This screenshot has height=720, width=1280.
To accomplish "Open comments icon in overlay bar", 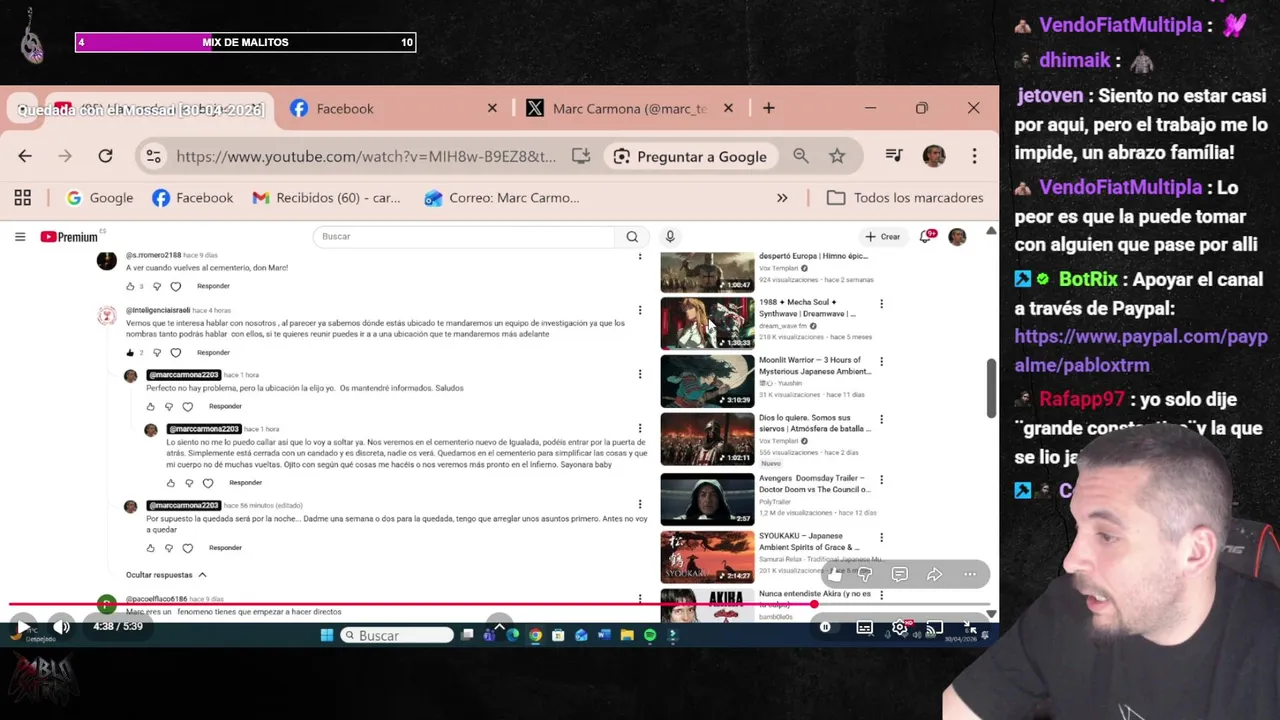I will pos(900,574).
